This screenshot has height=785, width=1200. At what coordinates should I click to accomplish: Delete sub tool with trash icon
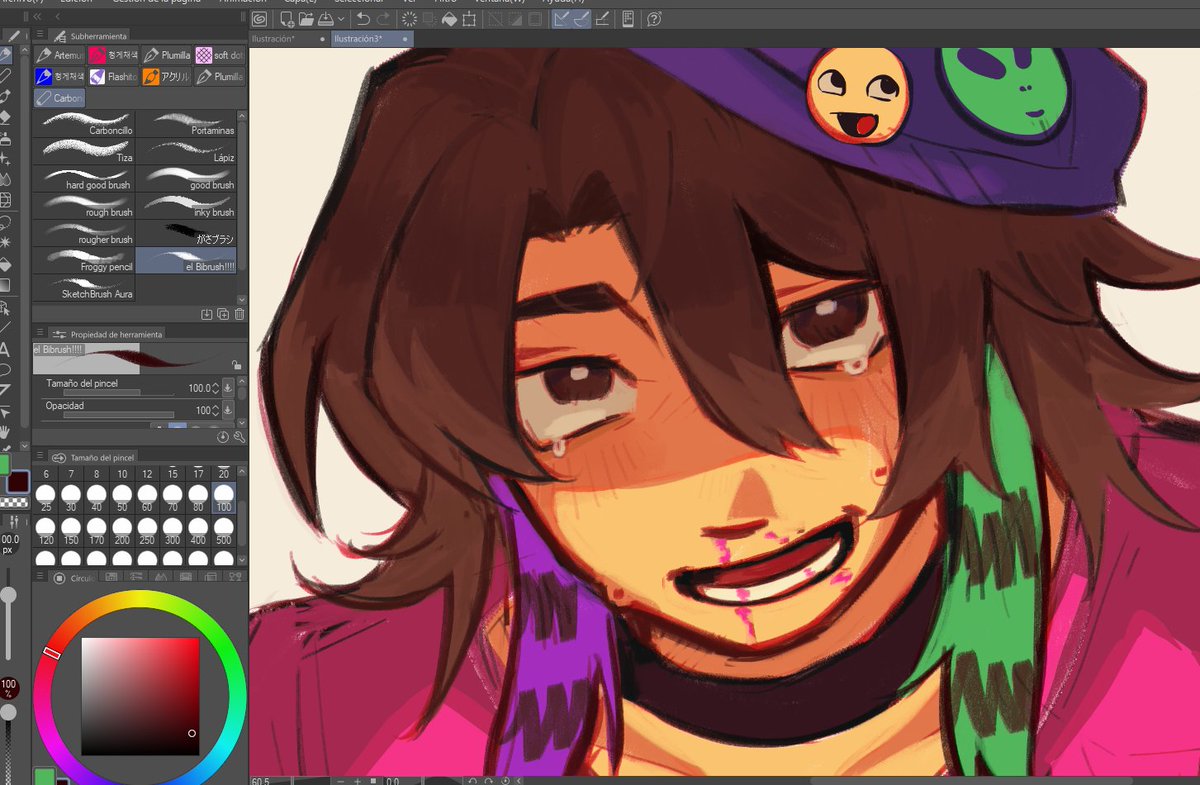pyautogui.click(x=239, y=314)
